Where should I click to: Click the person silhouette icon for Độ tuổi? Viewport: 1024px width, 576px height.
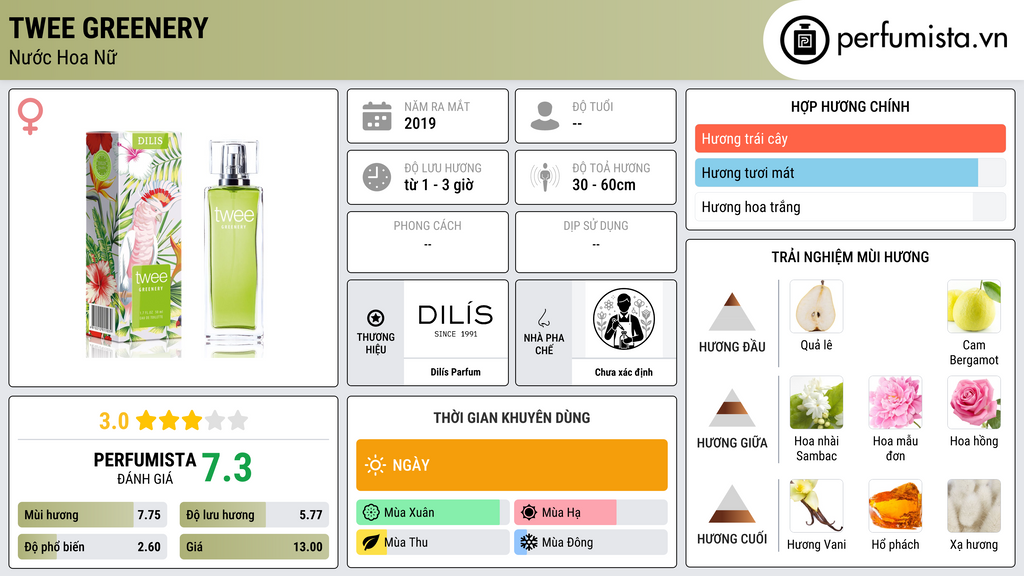[x=545, y=116]
